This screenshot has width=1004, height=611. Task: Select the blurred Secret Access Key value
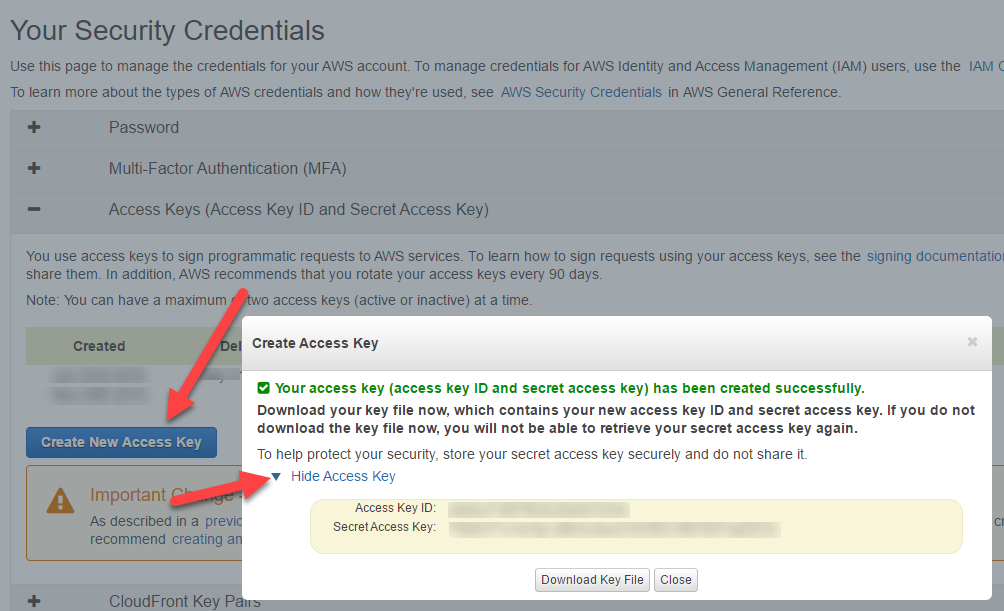(615, 529)
